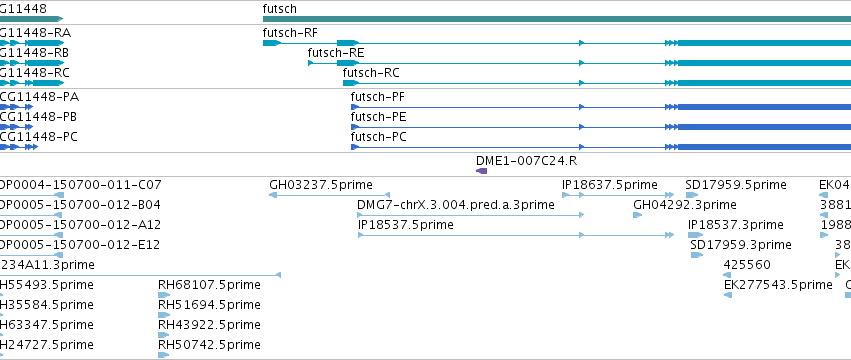Screen dimensions: 851x360
Task: Open the SD17959.5prime label
Action: pyautogui.click(x=735, y=185)
